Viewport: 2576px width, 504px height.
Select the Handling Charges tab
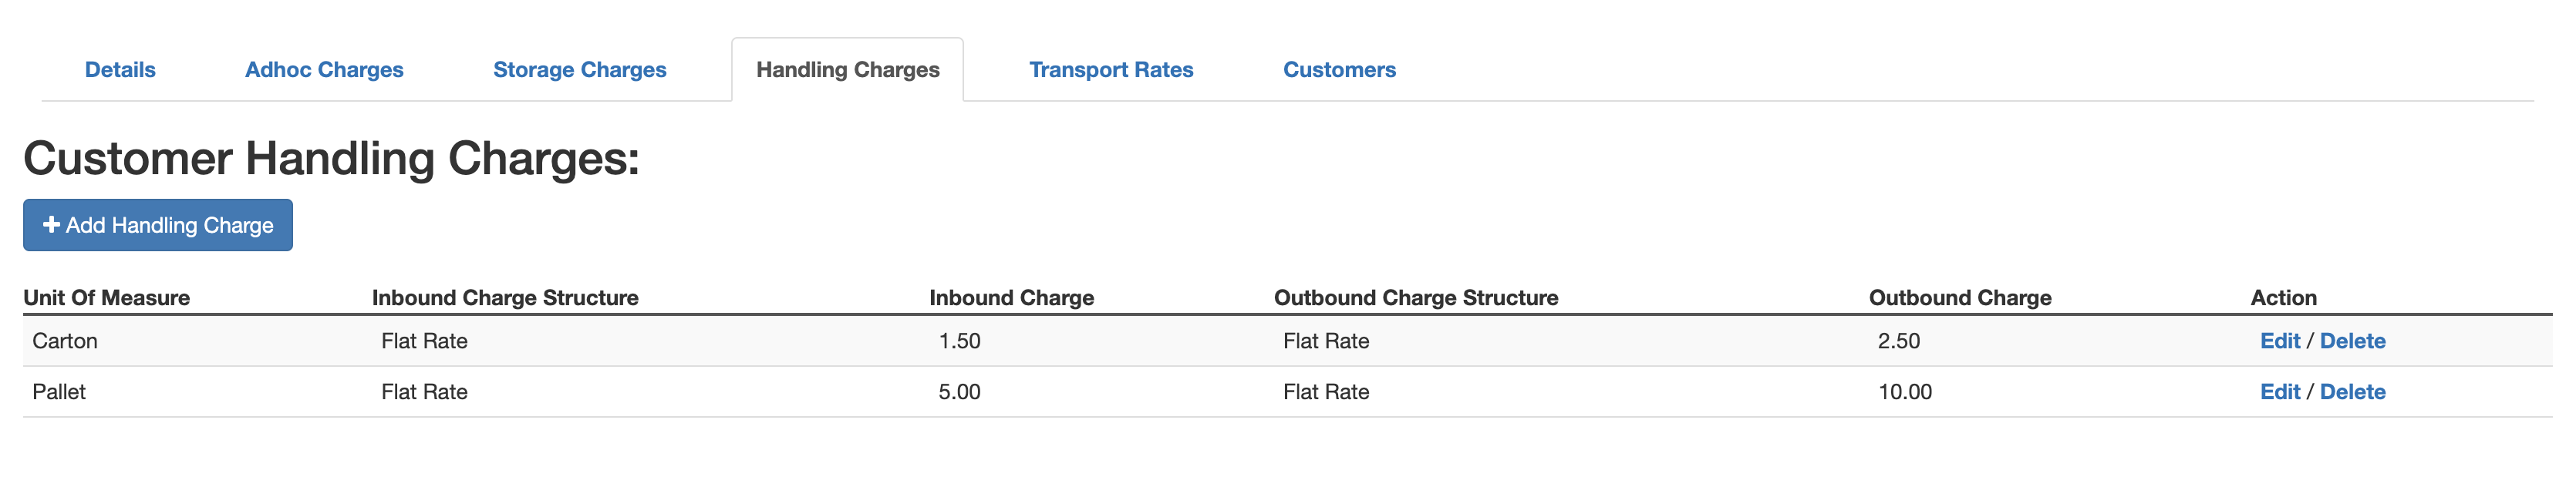click(x=848, y=69)
